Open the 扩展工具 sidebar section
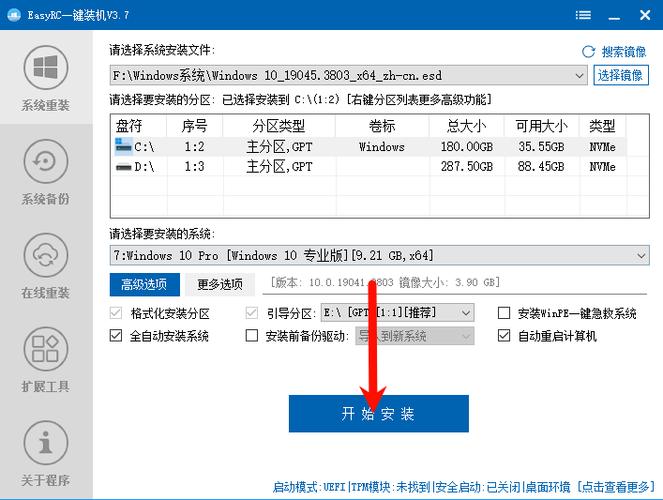 pyautogui.click(x=46, y=360)
